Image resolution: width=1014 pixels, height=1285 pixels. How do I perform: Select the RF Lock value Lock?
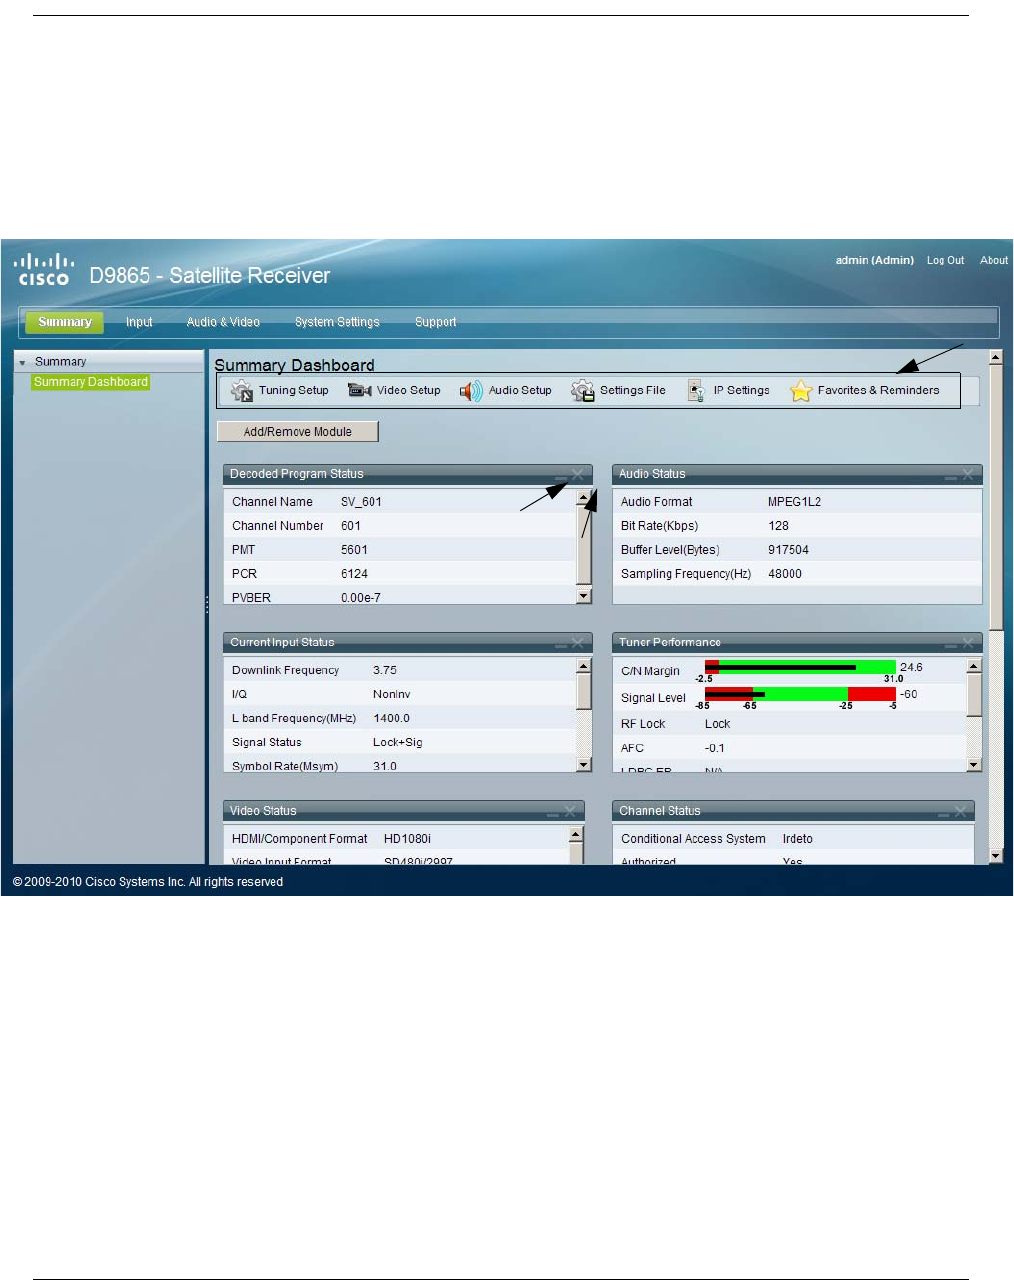point(717,724)
